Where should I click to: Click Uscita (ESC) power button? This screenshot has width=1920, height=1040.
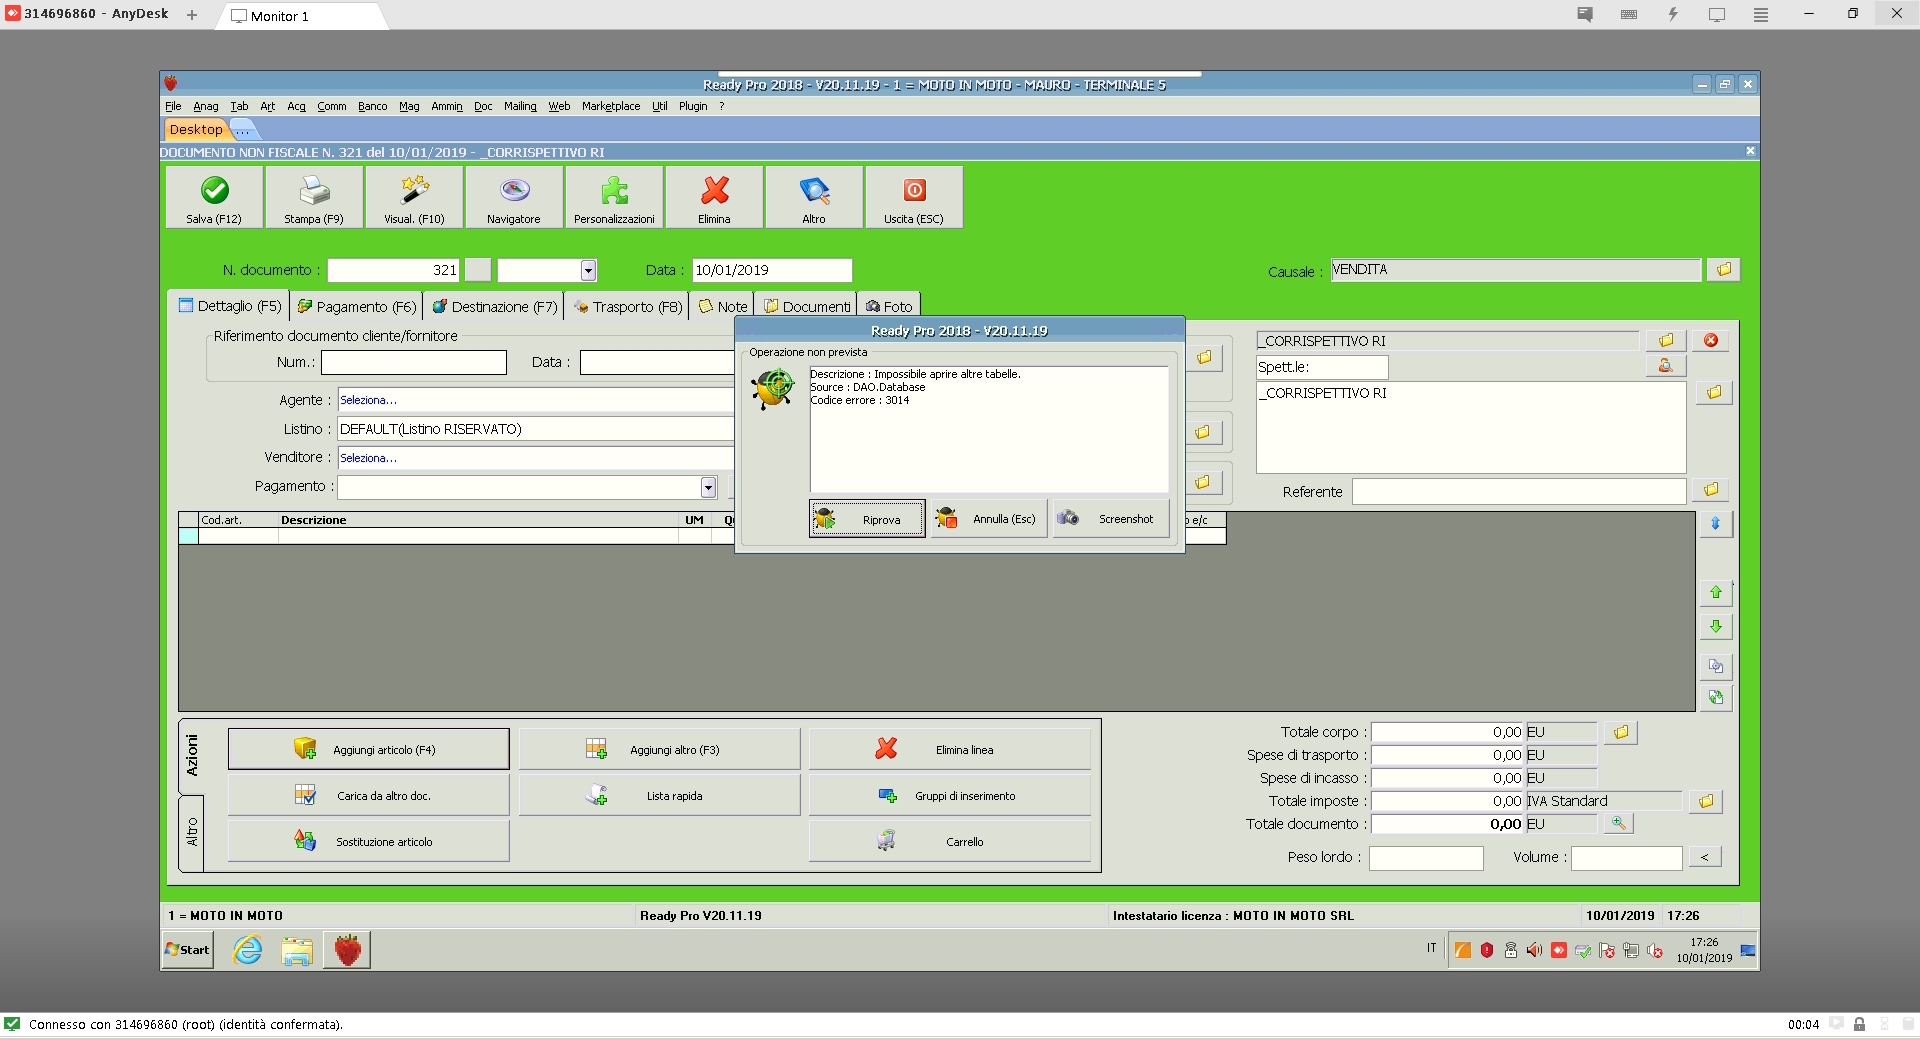tap(914, 198)
